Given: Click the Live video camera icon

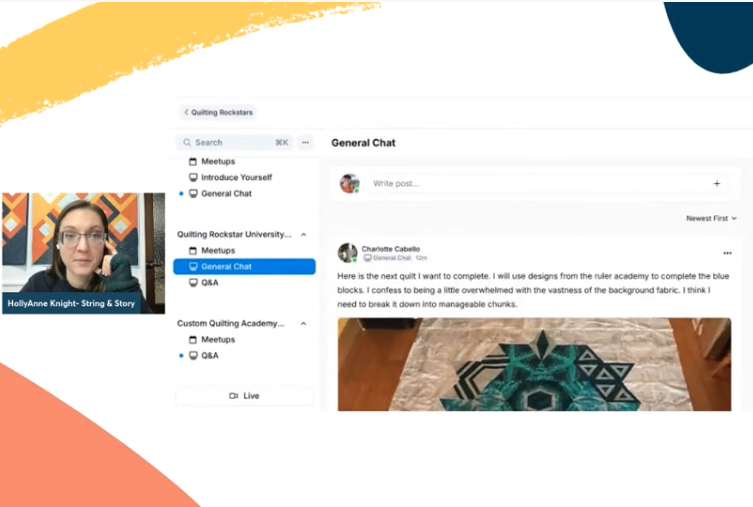Looking at the screenshot, I should tap(234, 396).
